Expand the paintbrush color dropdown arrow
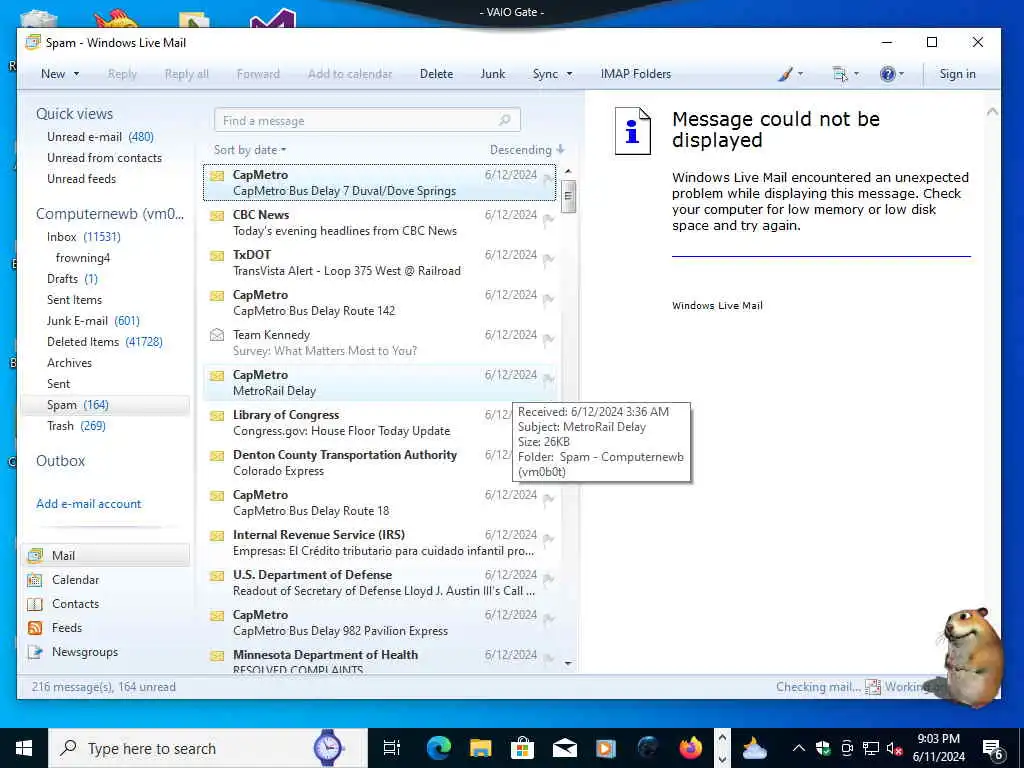 point(801,74)
